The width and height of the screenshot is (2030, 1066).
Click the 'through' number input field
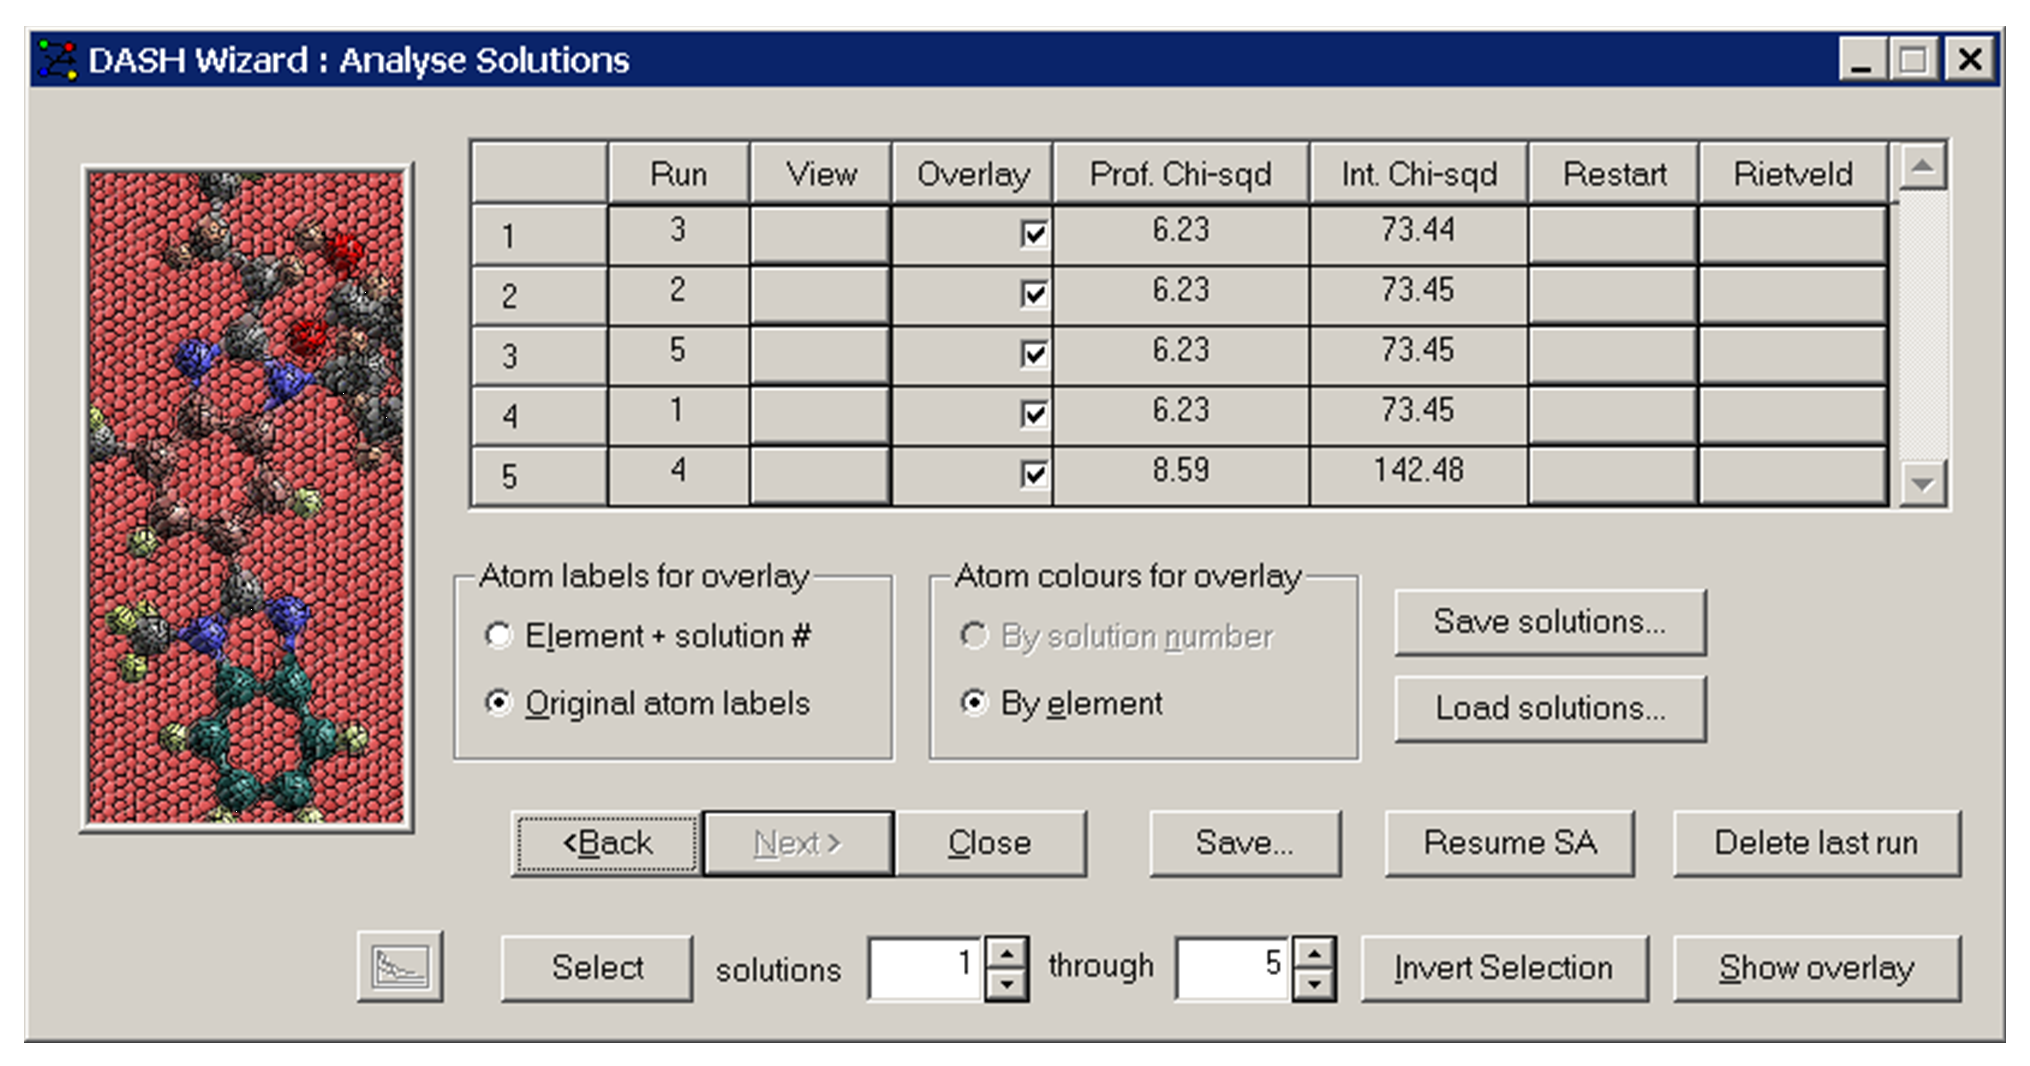[1234, 968]
